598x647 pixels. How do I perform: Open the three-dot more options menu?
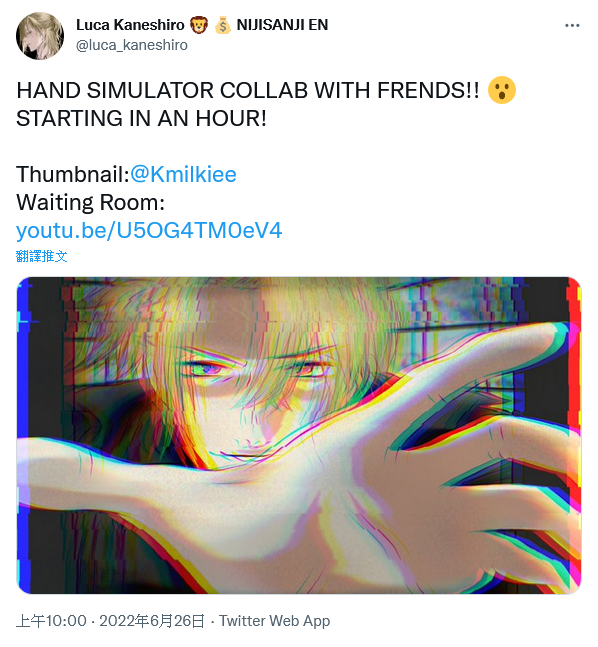[x=572, y=26]
